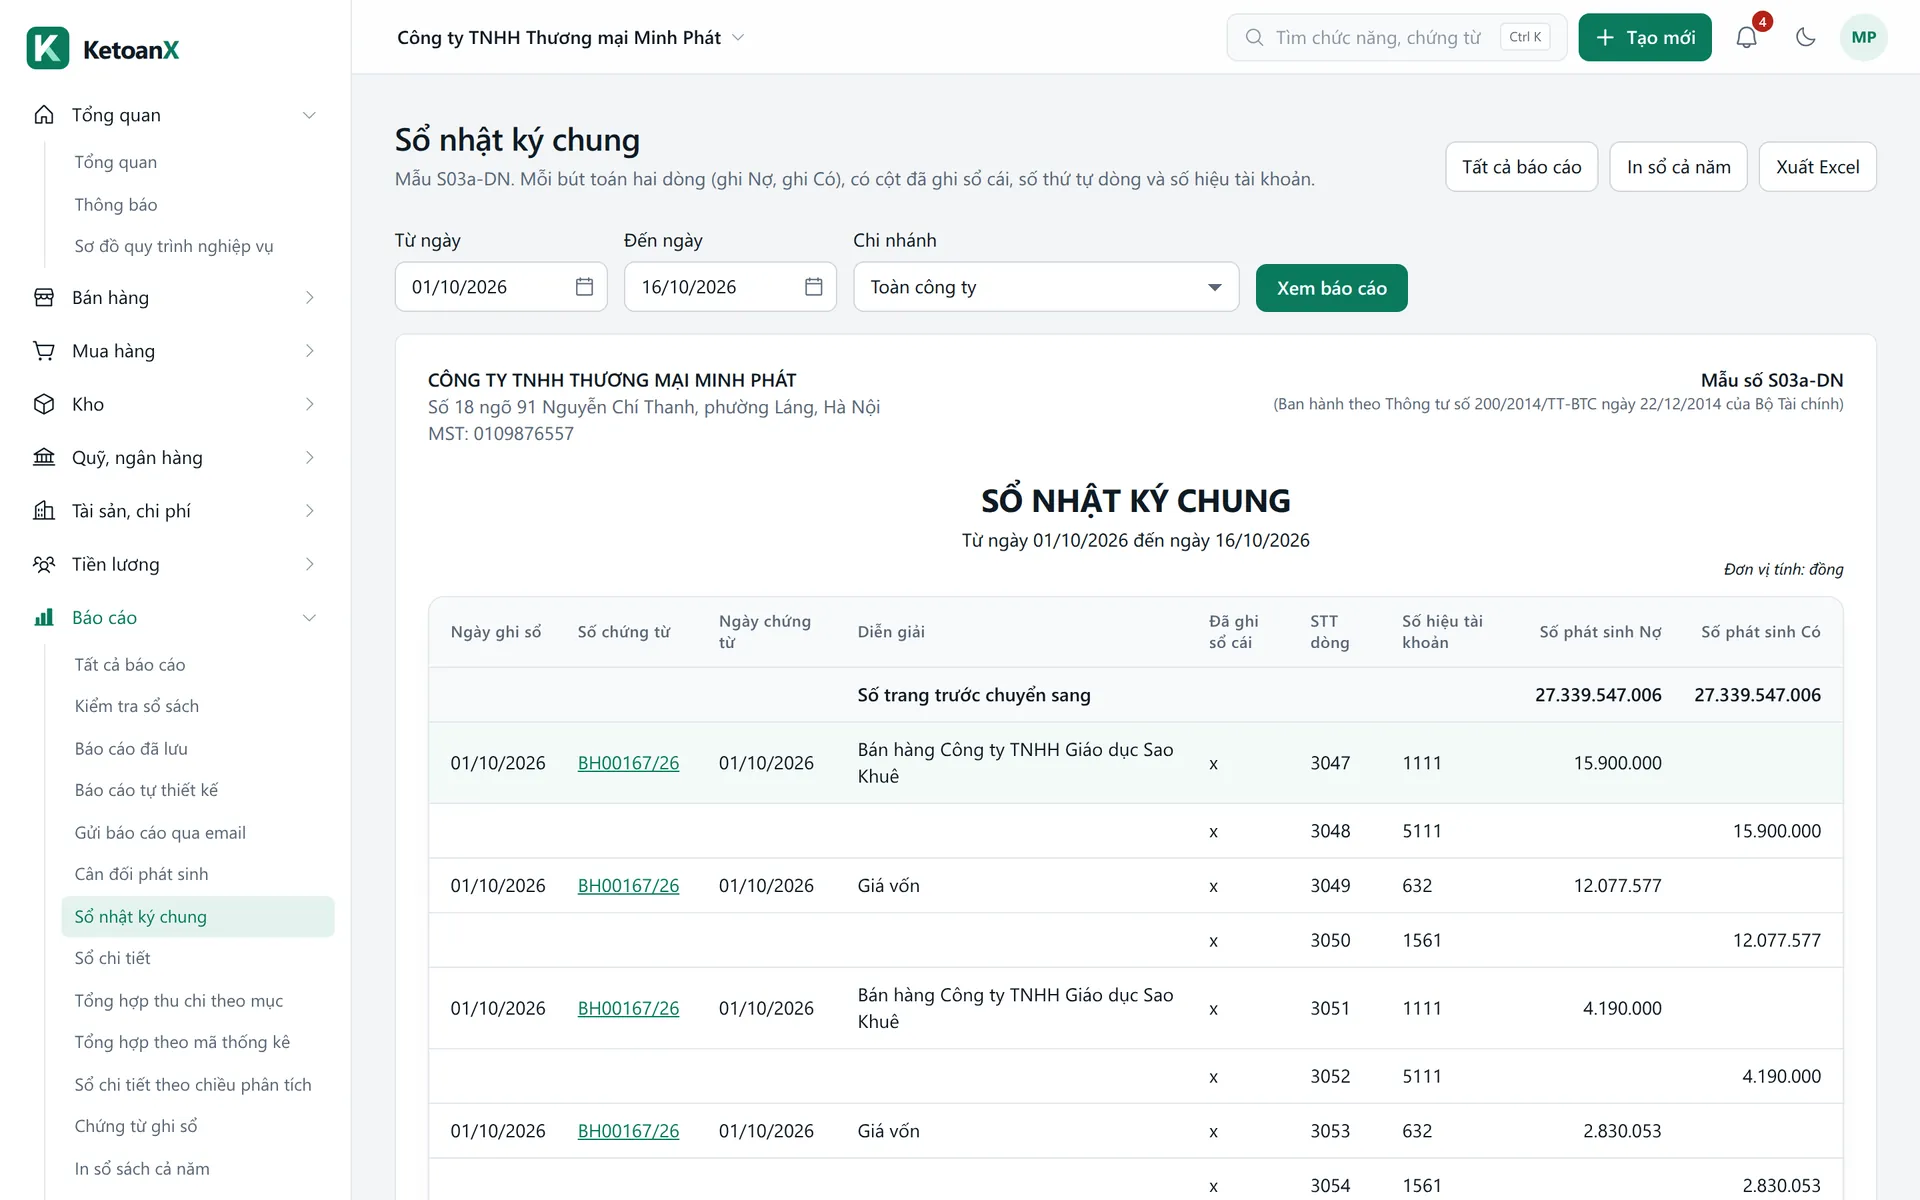Click the search magnifier icon

pyautogui.click(x=1254, y=38)
